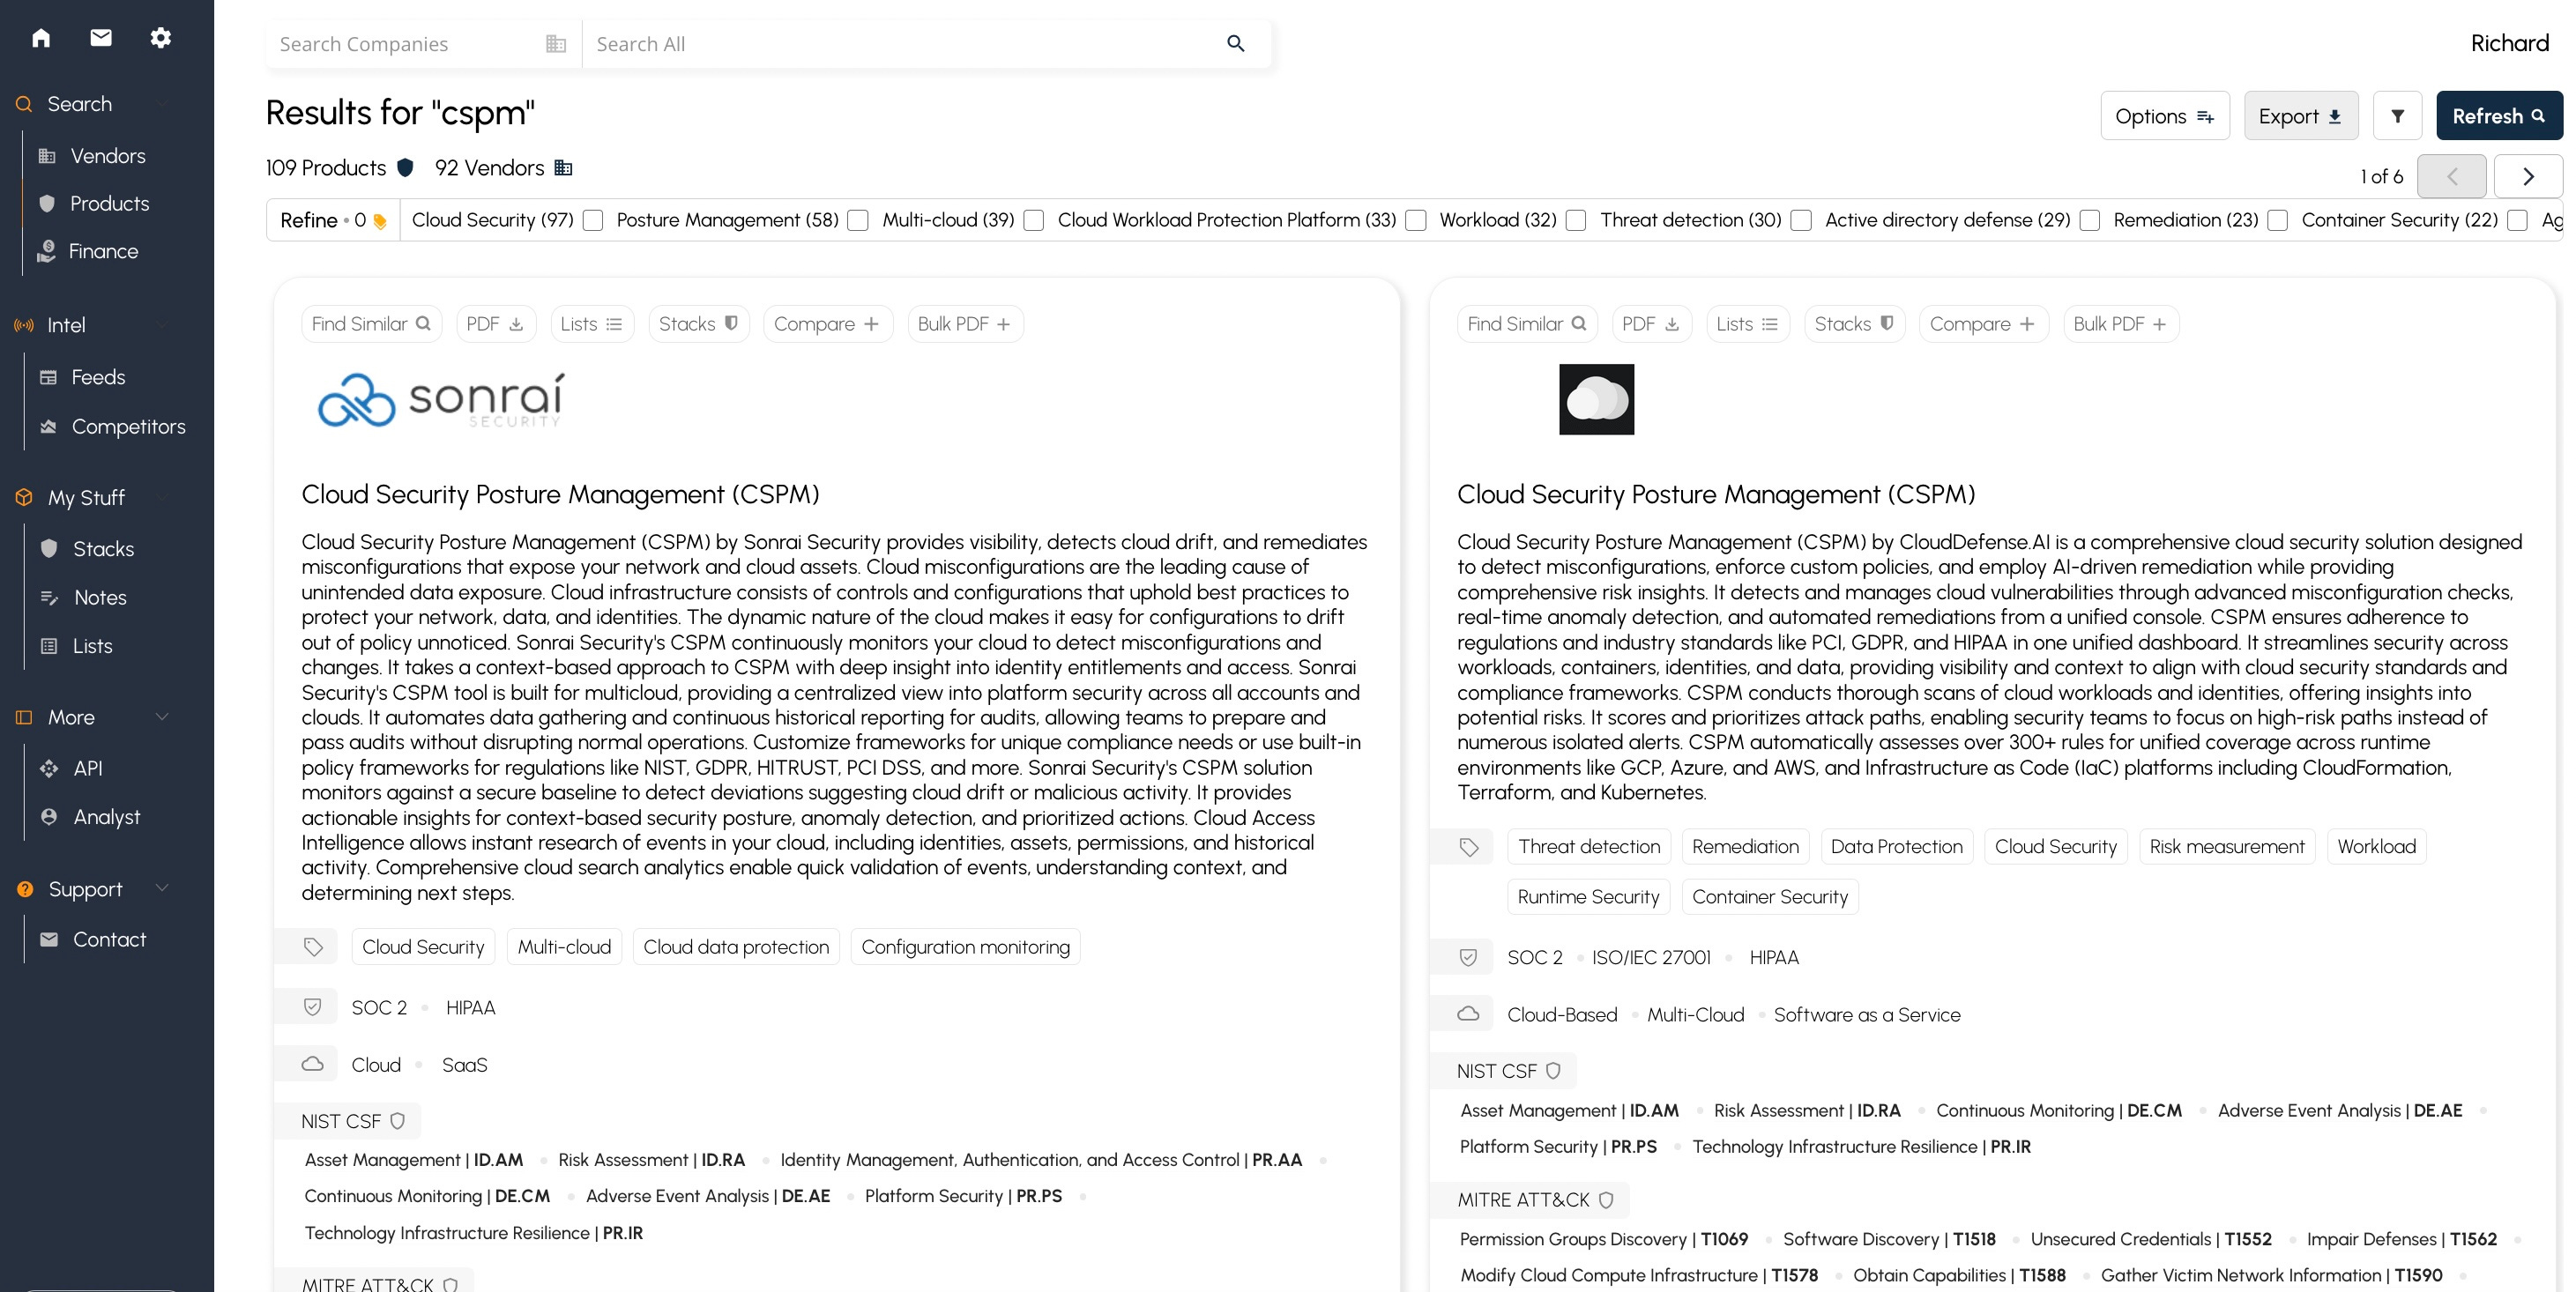
Task: Open the Options dropdown button
Action: coord(2164,116)
